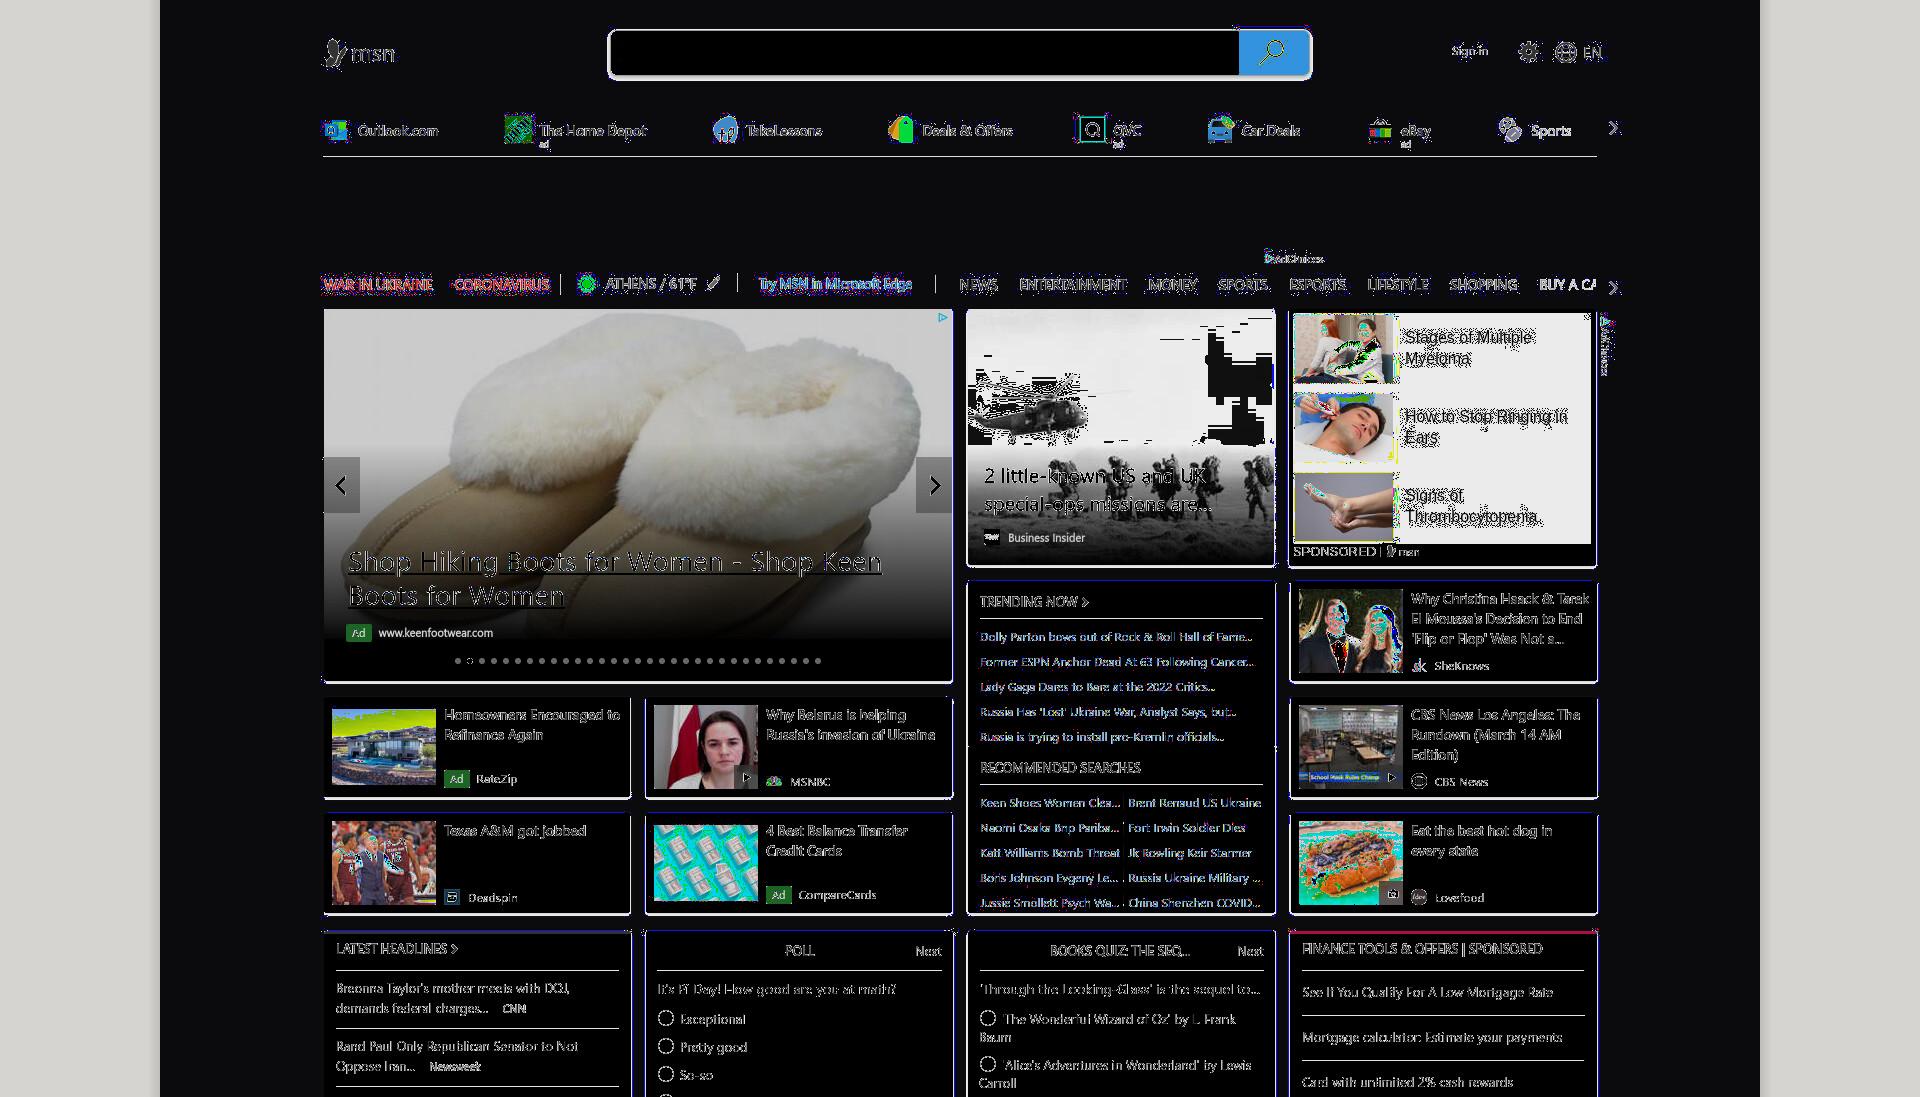This screenshot has width=1920, height=1097.
Task: Open Rand Paul Republican Senator headline
Action: click(457, 1056)
